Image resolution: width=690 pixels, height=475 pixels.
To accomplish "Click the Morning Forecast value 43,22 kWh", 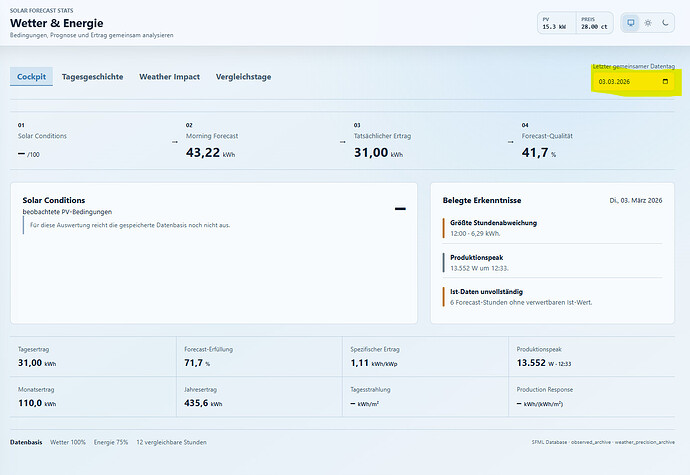I will click(210, 153).
